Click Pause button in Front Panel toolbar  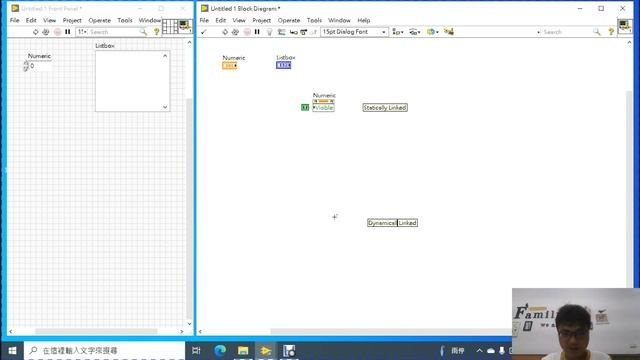(68, 32)
